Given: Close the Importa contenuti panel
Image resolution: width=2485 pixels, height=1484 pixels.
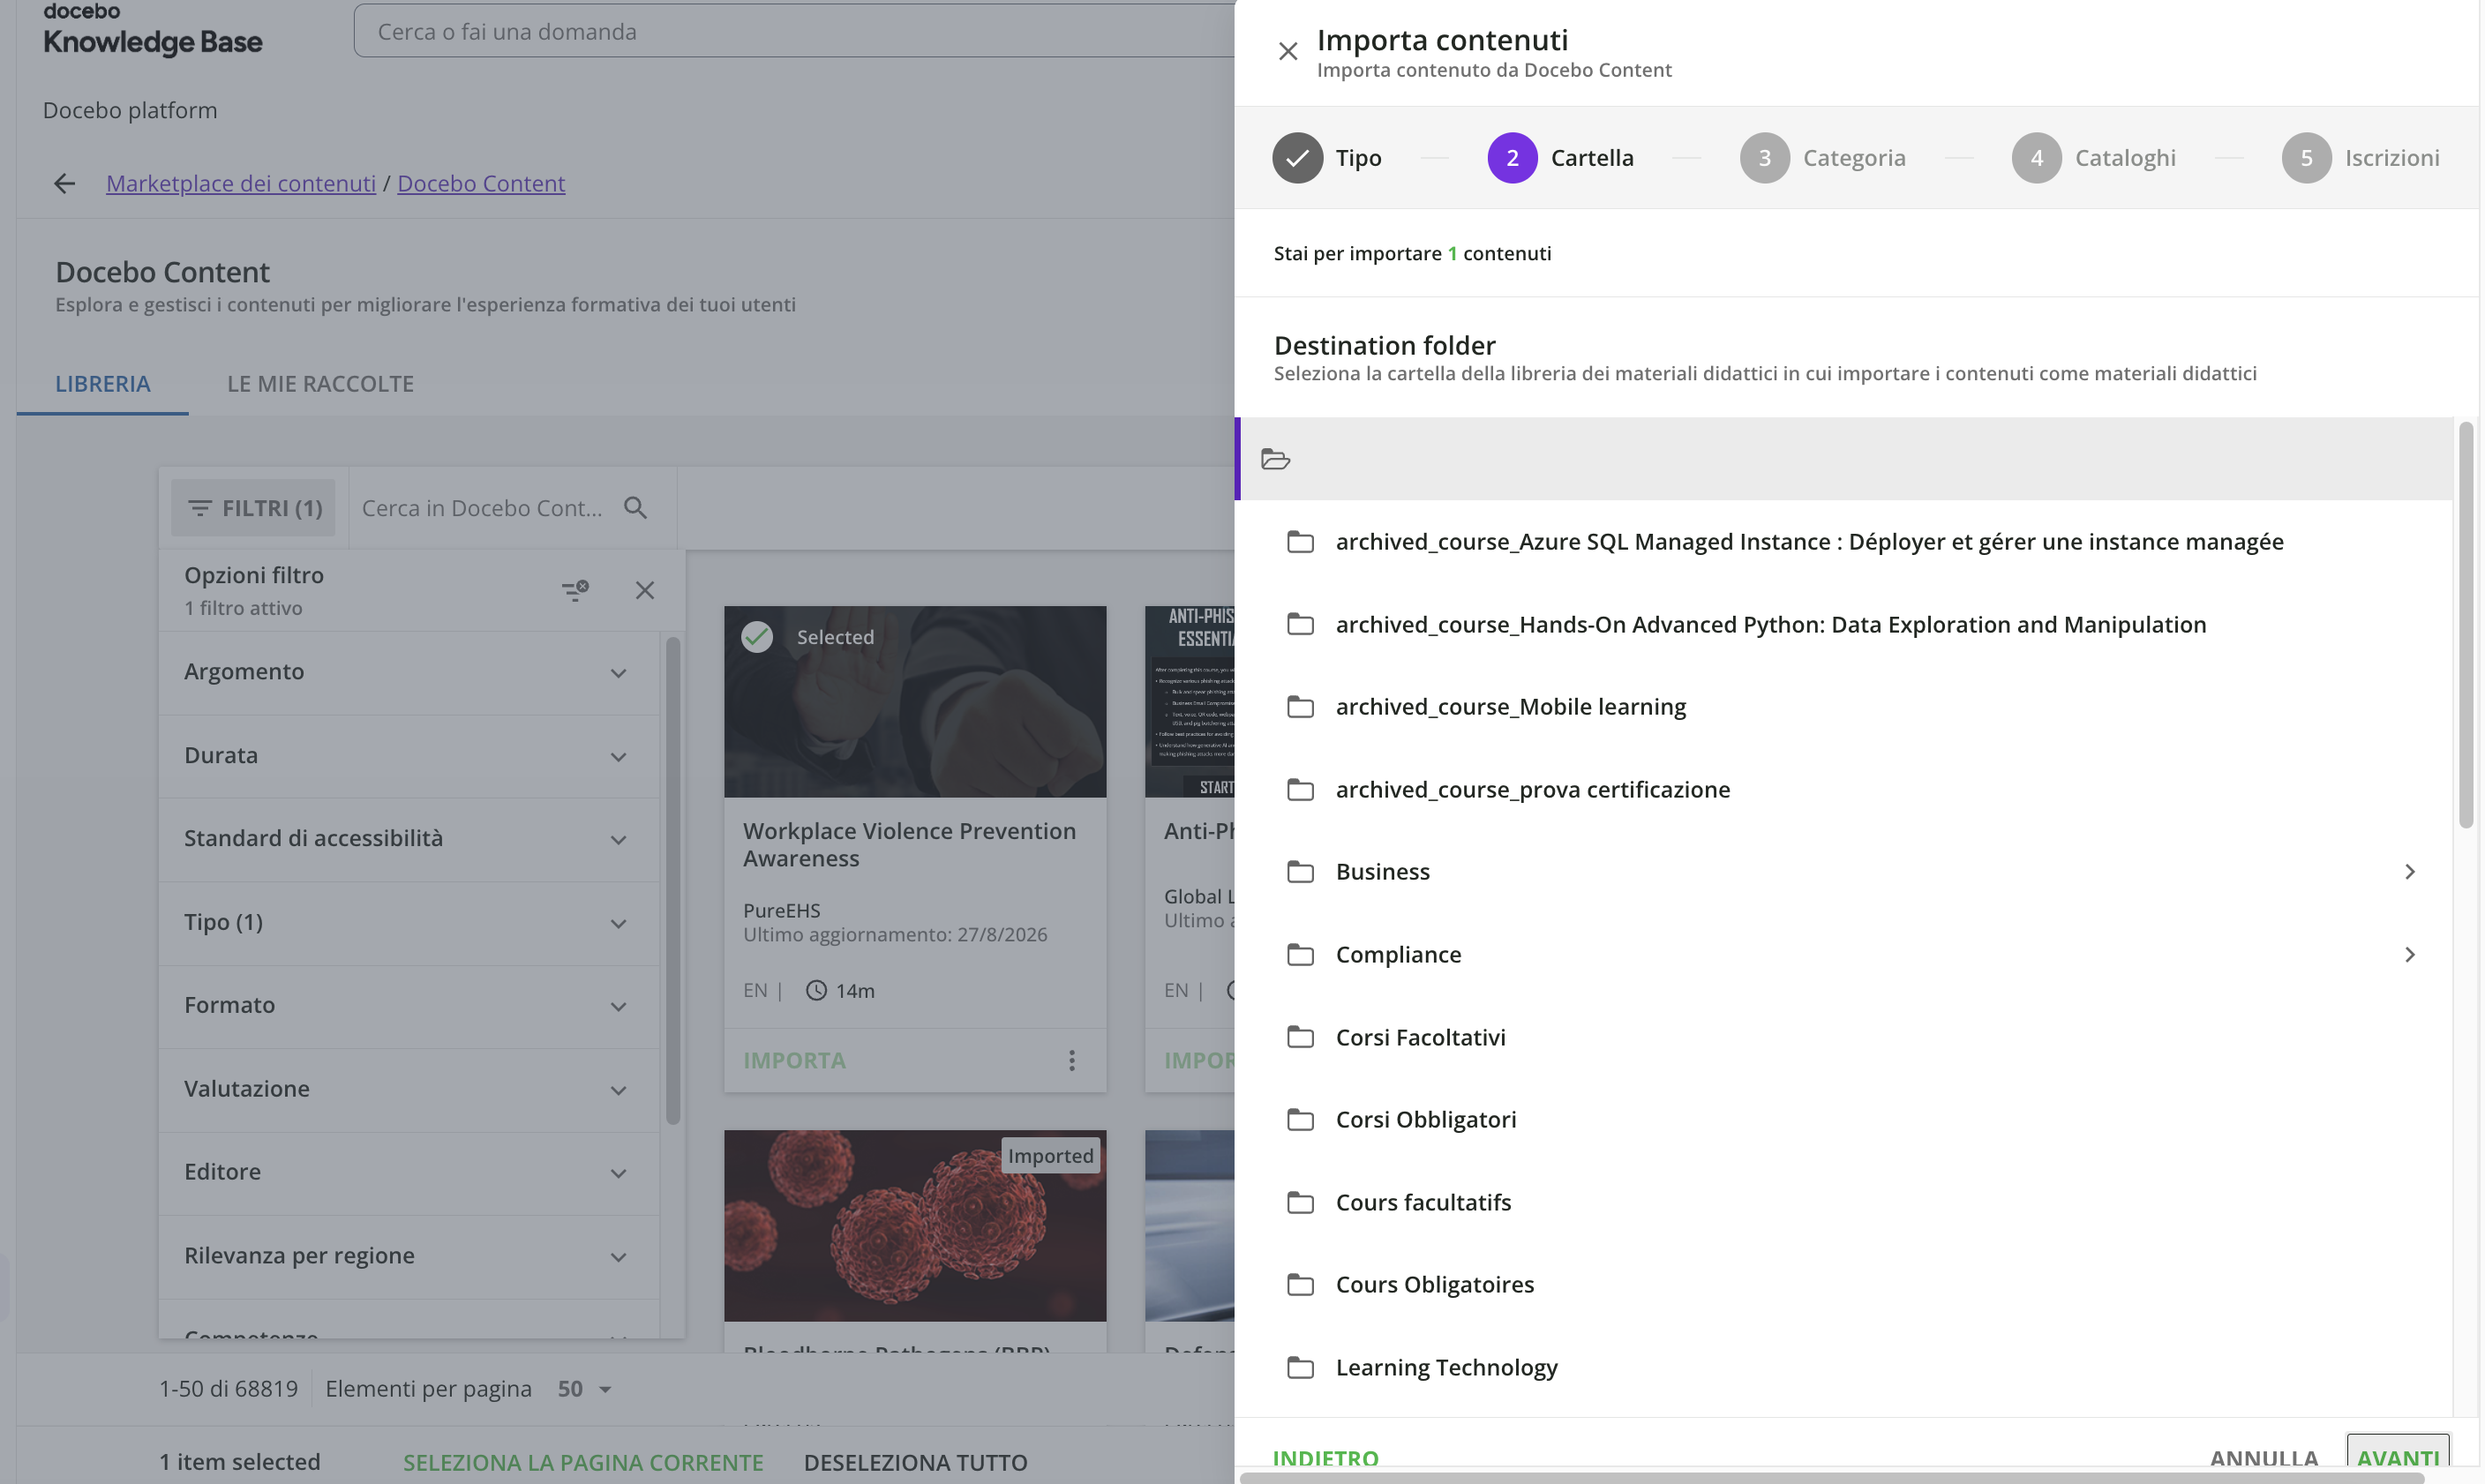Looking at the screenshot, I should [x=1288, y=51].
